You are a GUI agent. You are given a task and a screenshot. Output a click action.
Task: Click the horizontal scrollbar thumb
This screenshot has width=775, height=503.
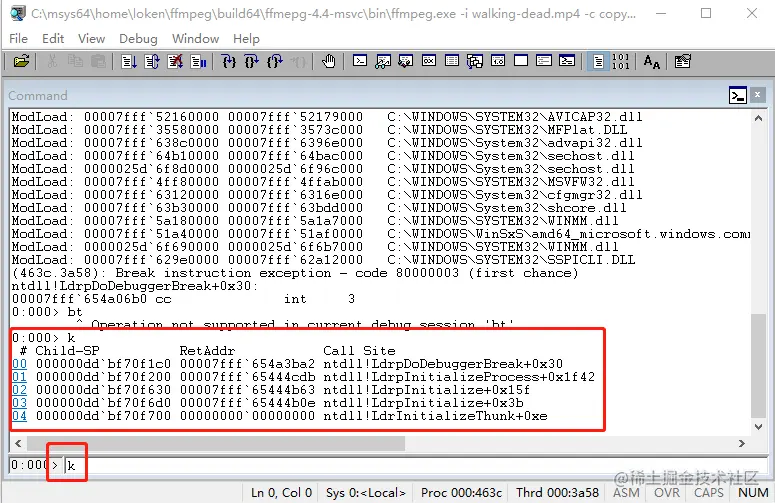[216, 443]
